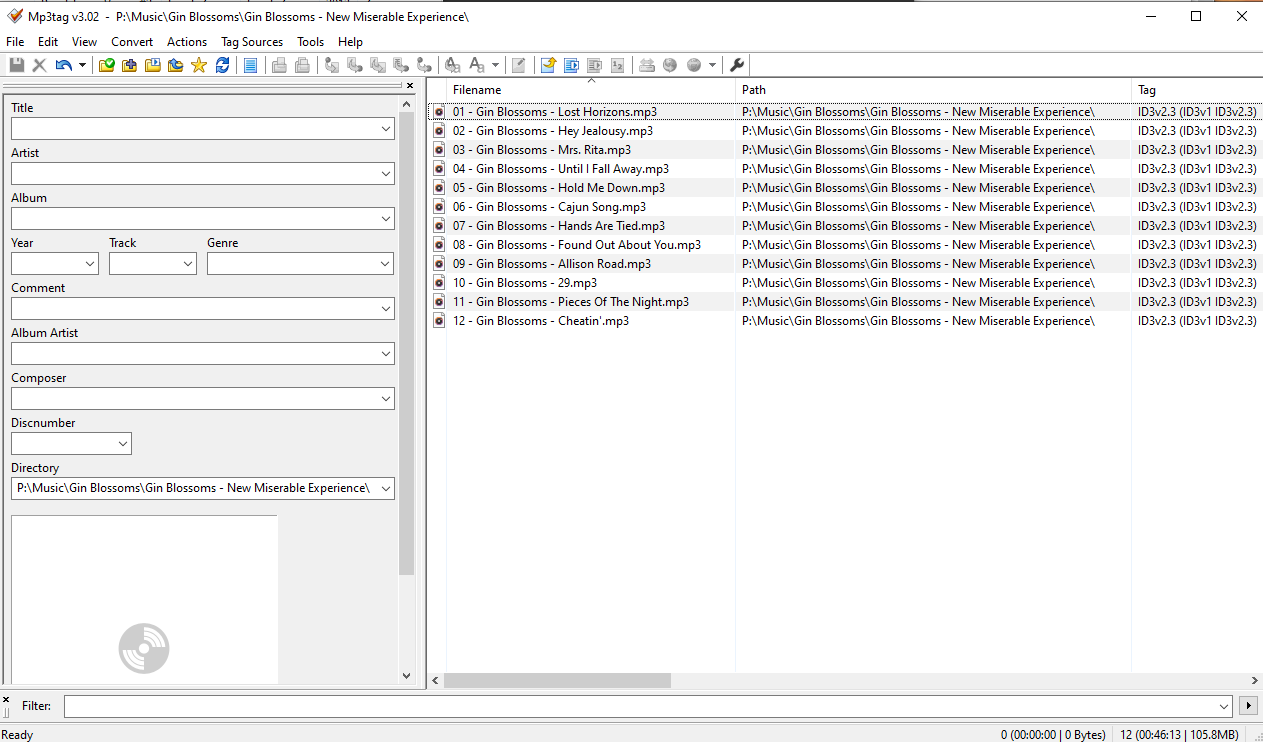Click Change directory folder icon with green check
Screen dimensions: 1263x742
[x=106, y=65]
